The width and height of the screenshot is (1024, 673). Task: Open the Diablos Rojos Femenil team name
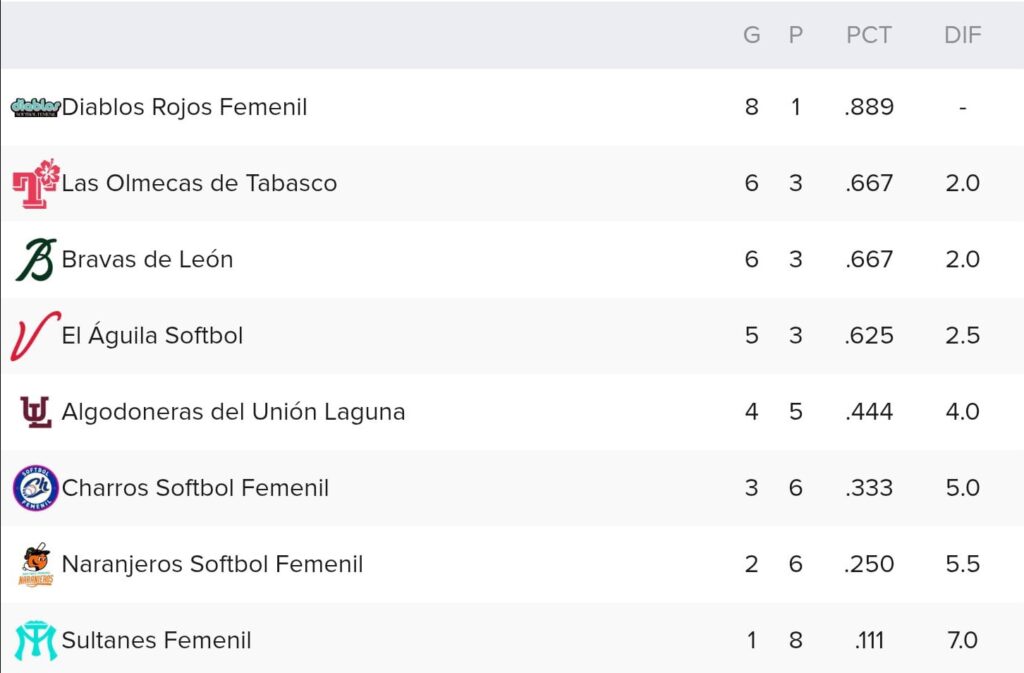tap(185, 107)
